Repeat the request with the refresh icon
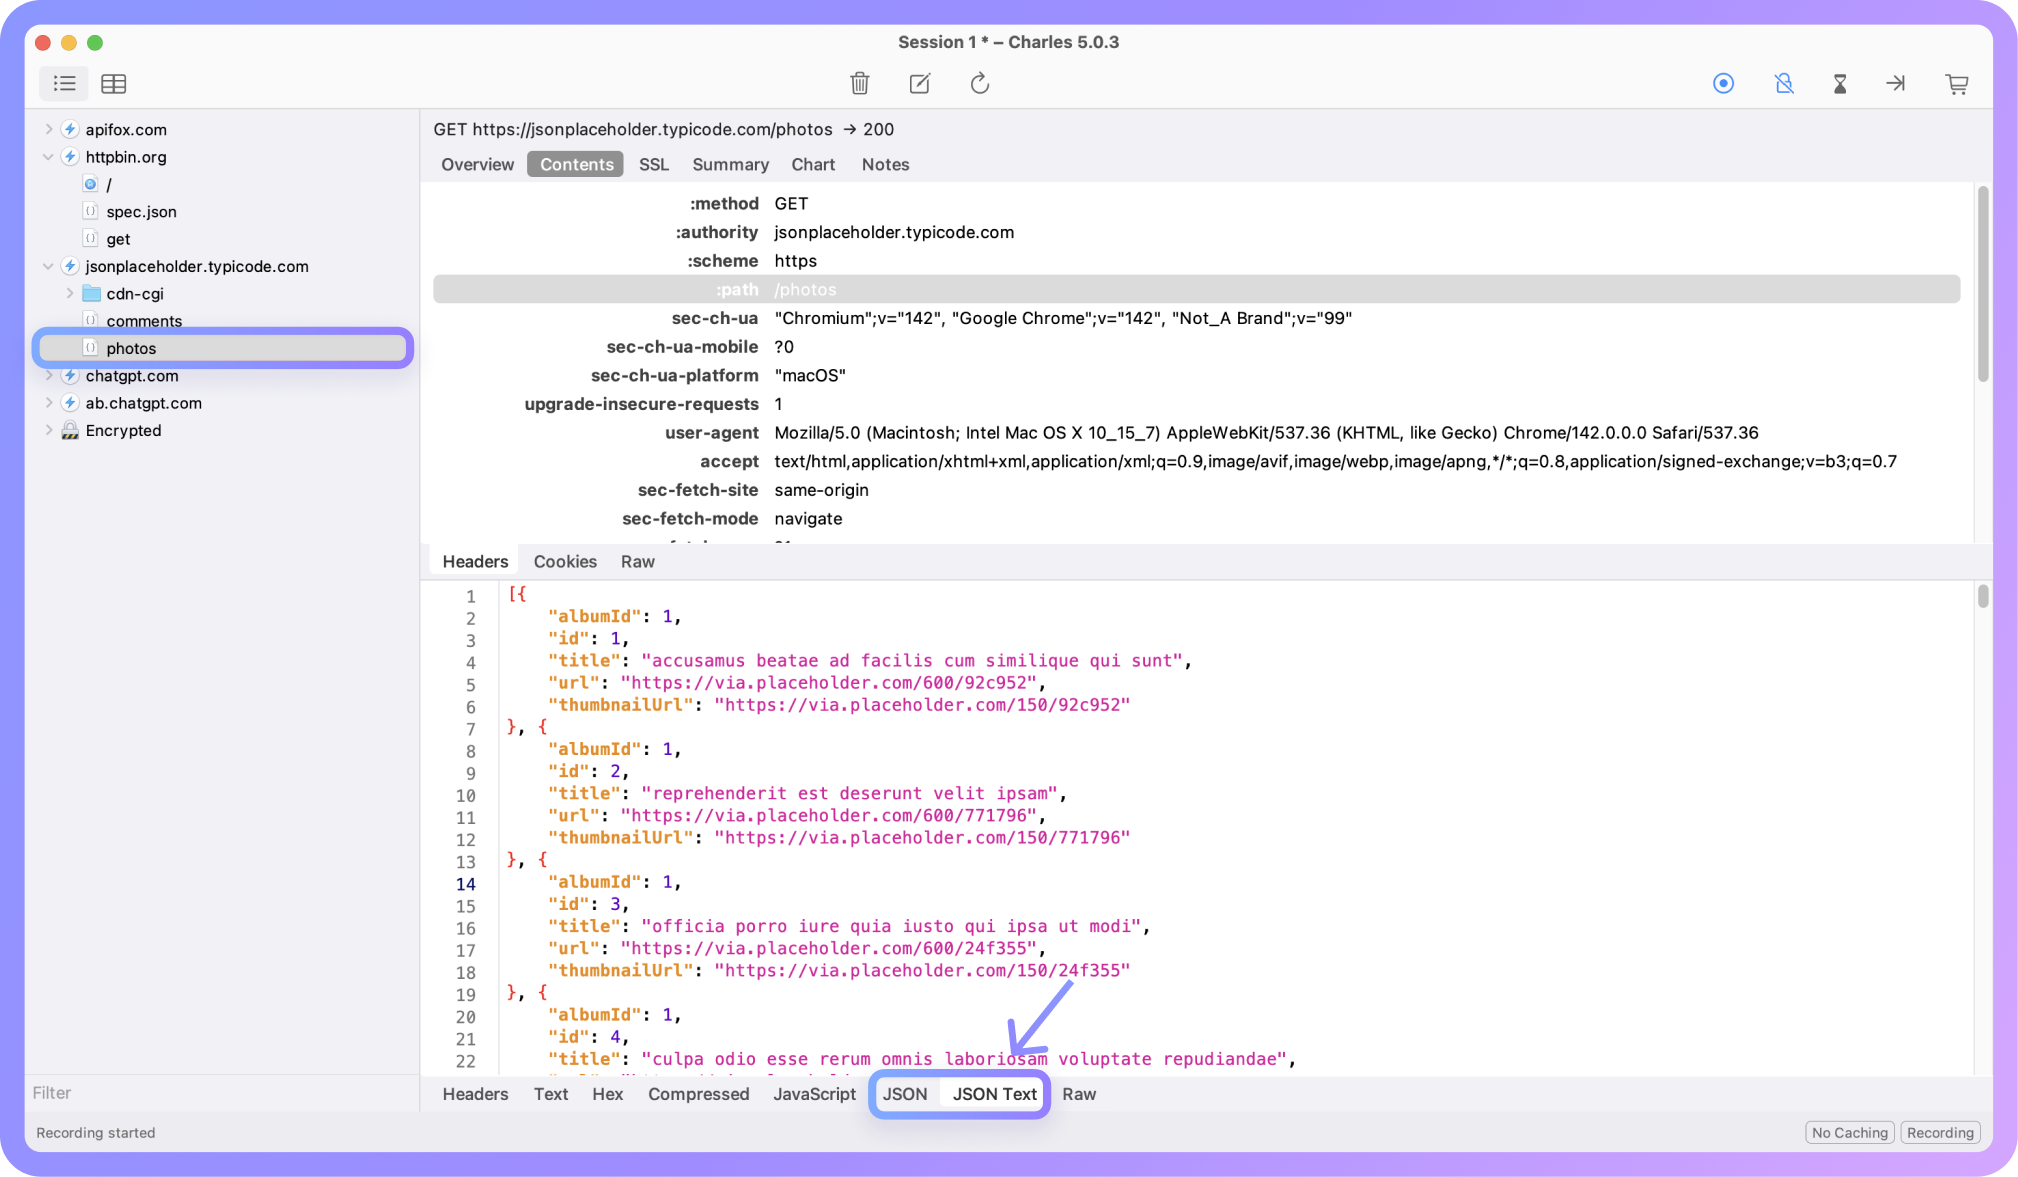This screenshot has width=2018, height=1177. click(x=979, y=84)
